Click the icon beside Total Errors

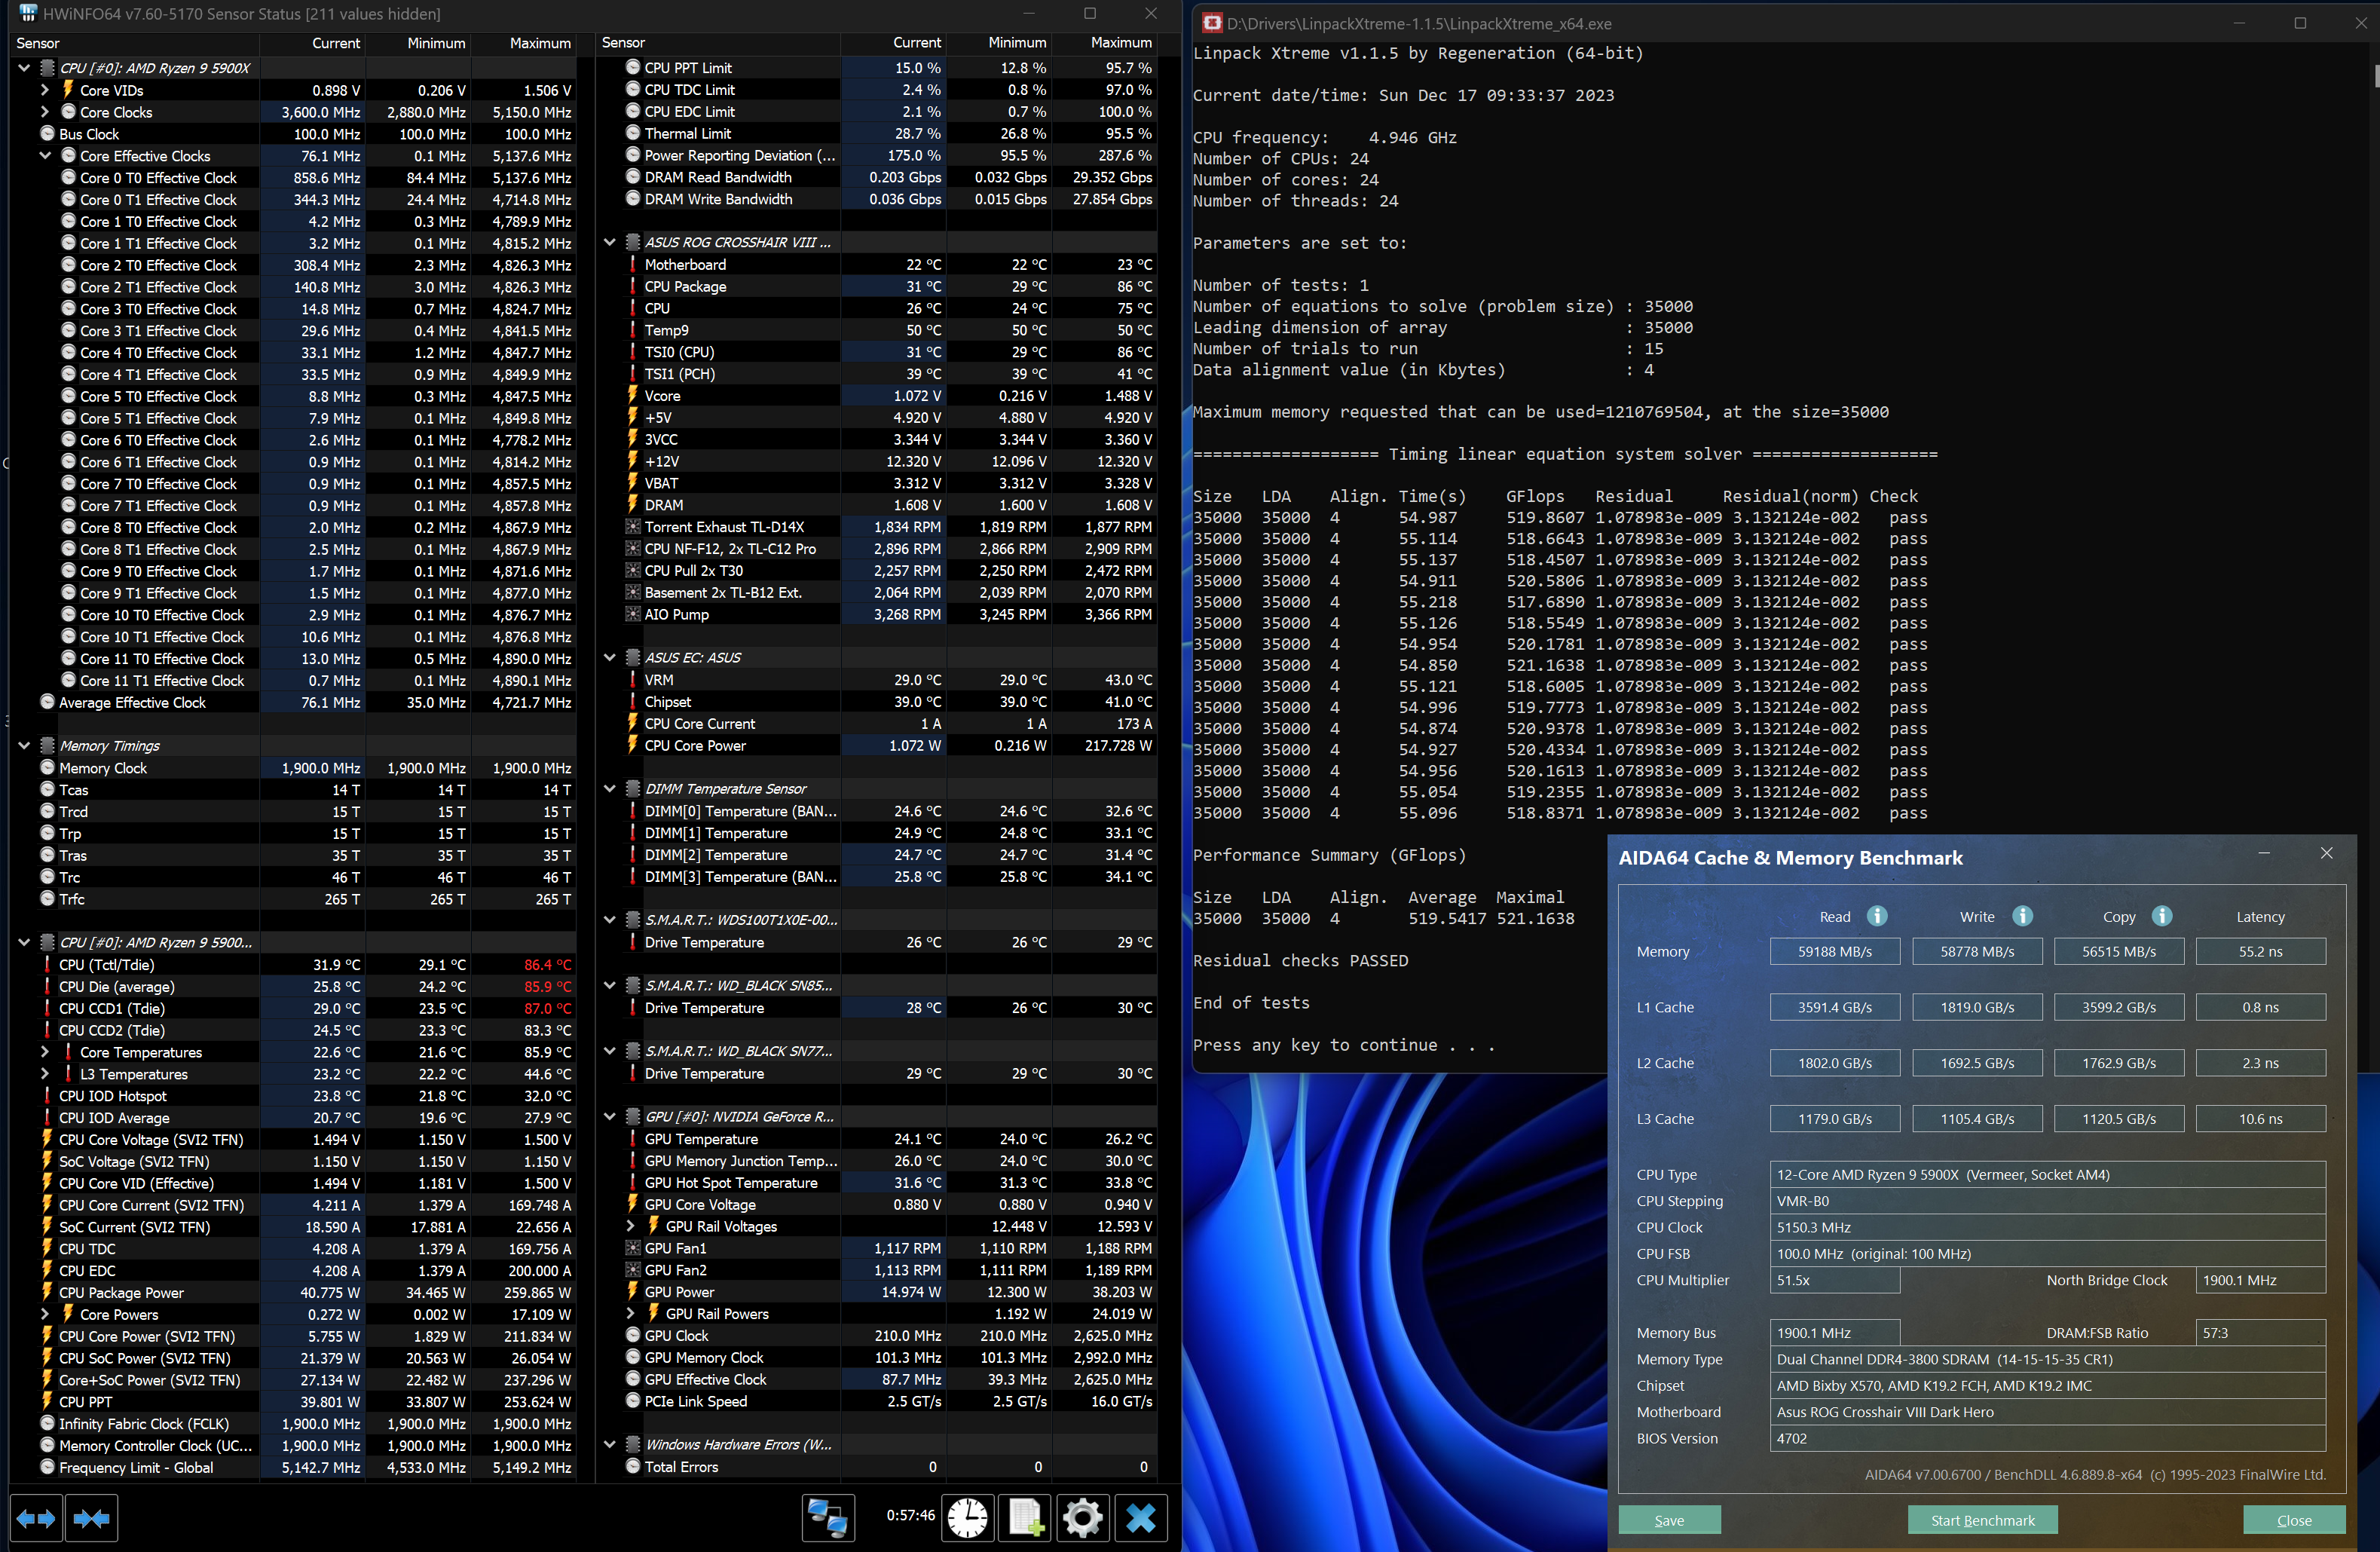(x=633, y=1466)
